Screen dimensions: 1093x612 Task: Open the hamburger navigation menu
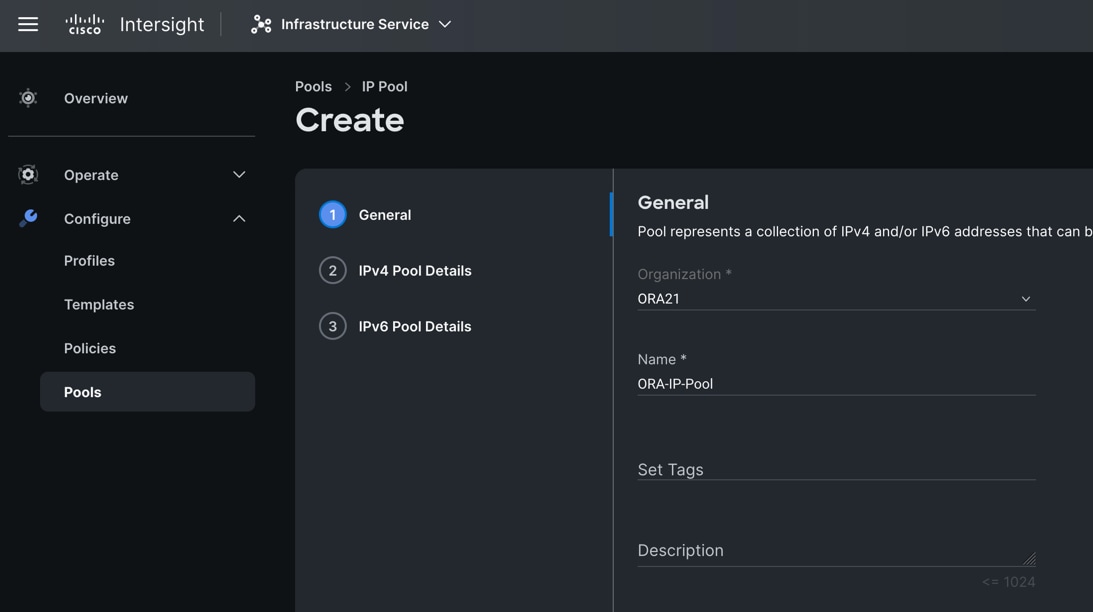click(x=28, y=24)
